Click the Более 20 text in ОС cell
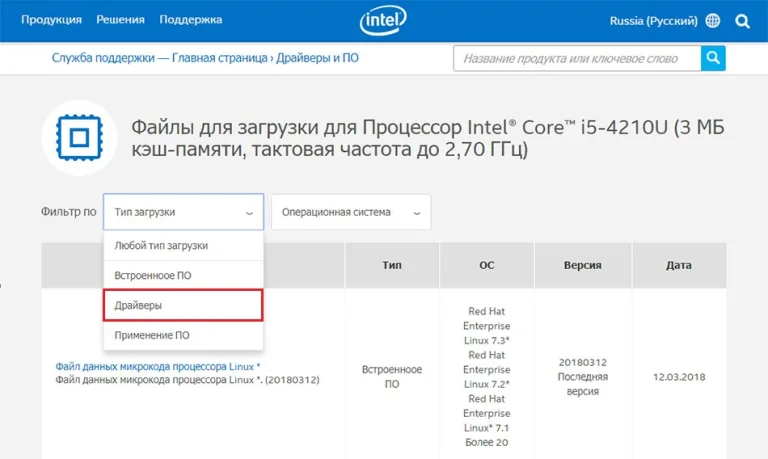 (x=486, y=442)
